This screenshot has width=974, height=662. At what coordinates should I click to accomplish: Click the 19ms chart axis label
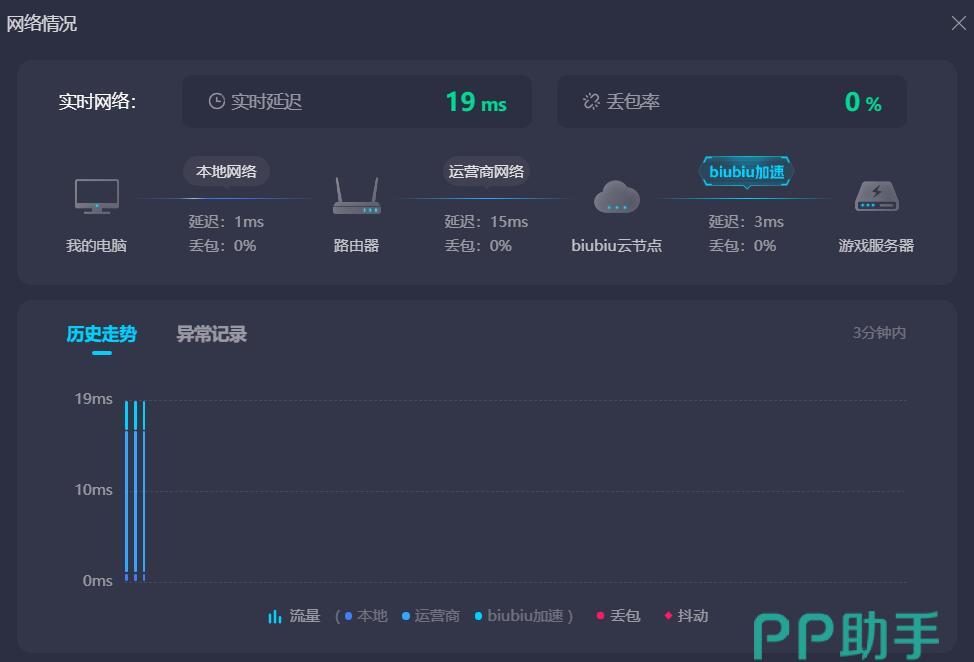point(93,399)
